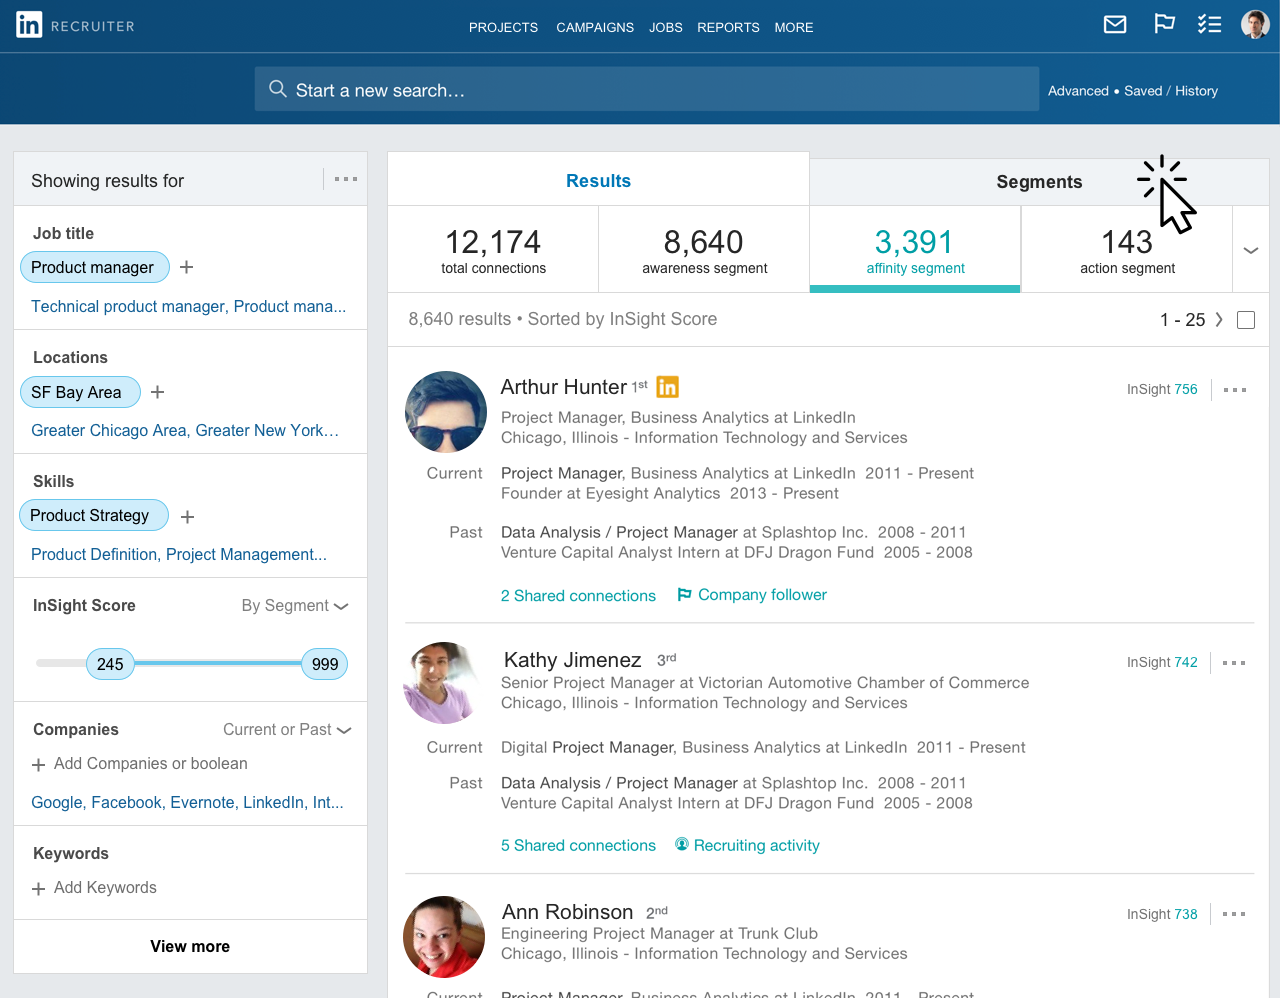Viewport: 1280px width, 998px height.
Task: Click InSight 756 score
Action: 1162,390
